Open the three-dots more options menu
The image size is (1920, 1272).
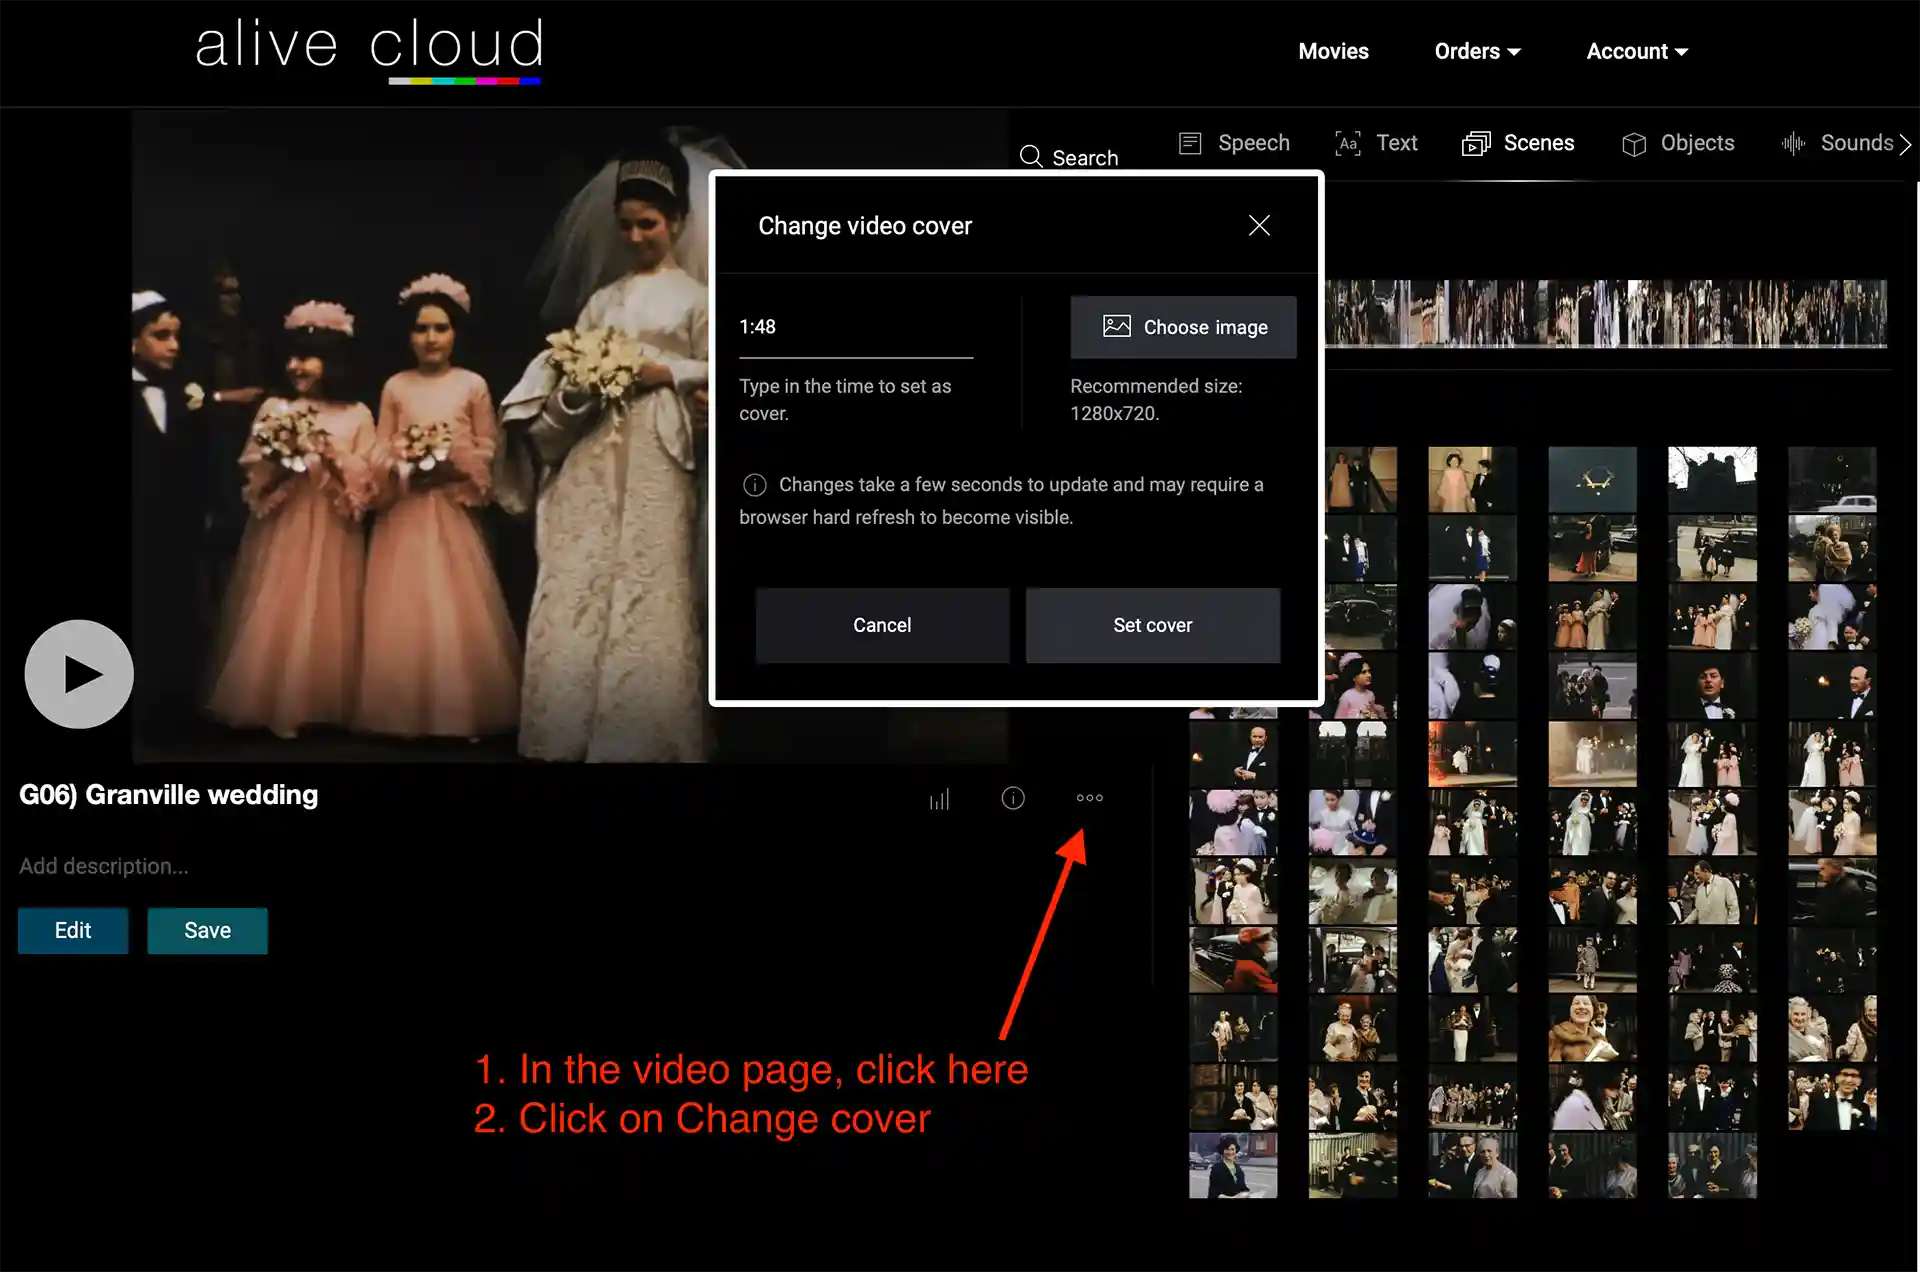pos(1089,798)
